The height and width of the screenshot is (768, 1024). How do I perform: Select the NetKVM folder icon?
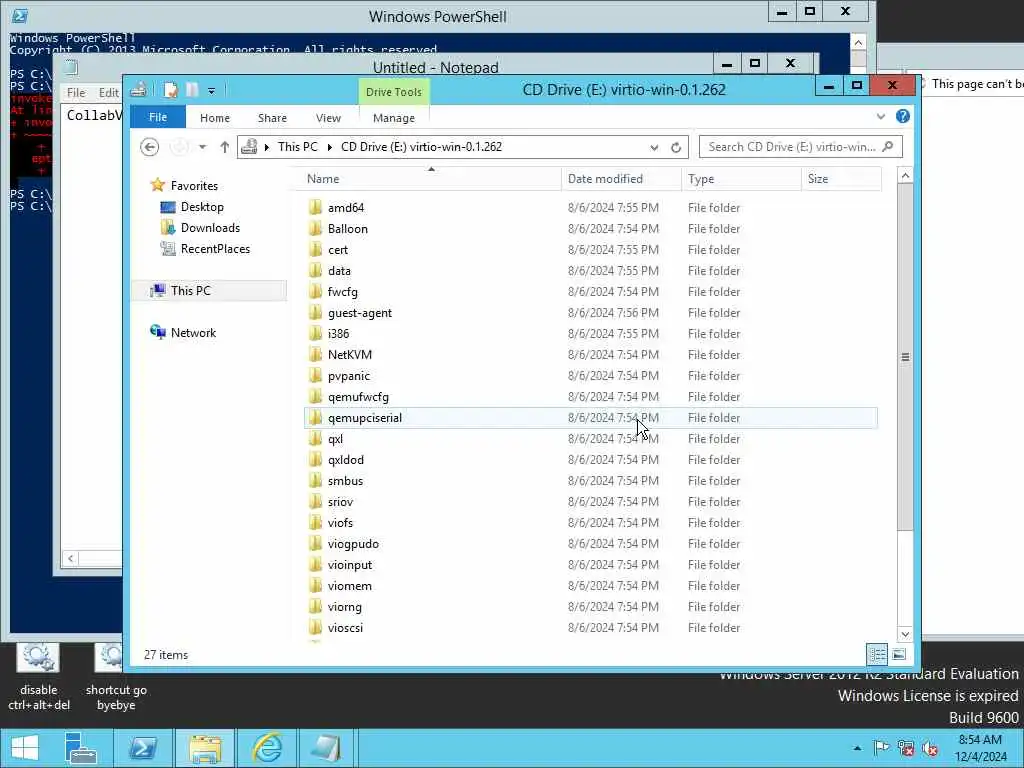[315, 355]
